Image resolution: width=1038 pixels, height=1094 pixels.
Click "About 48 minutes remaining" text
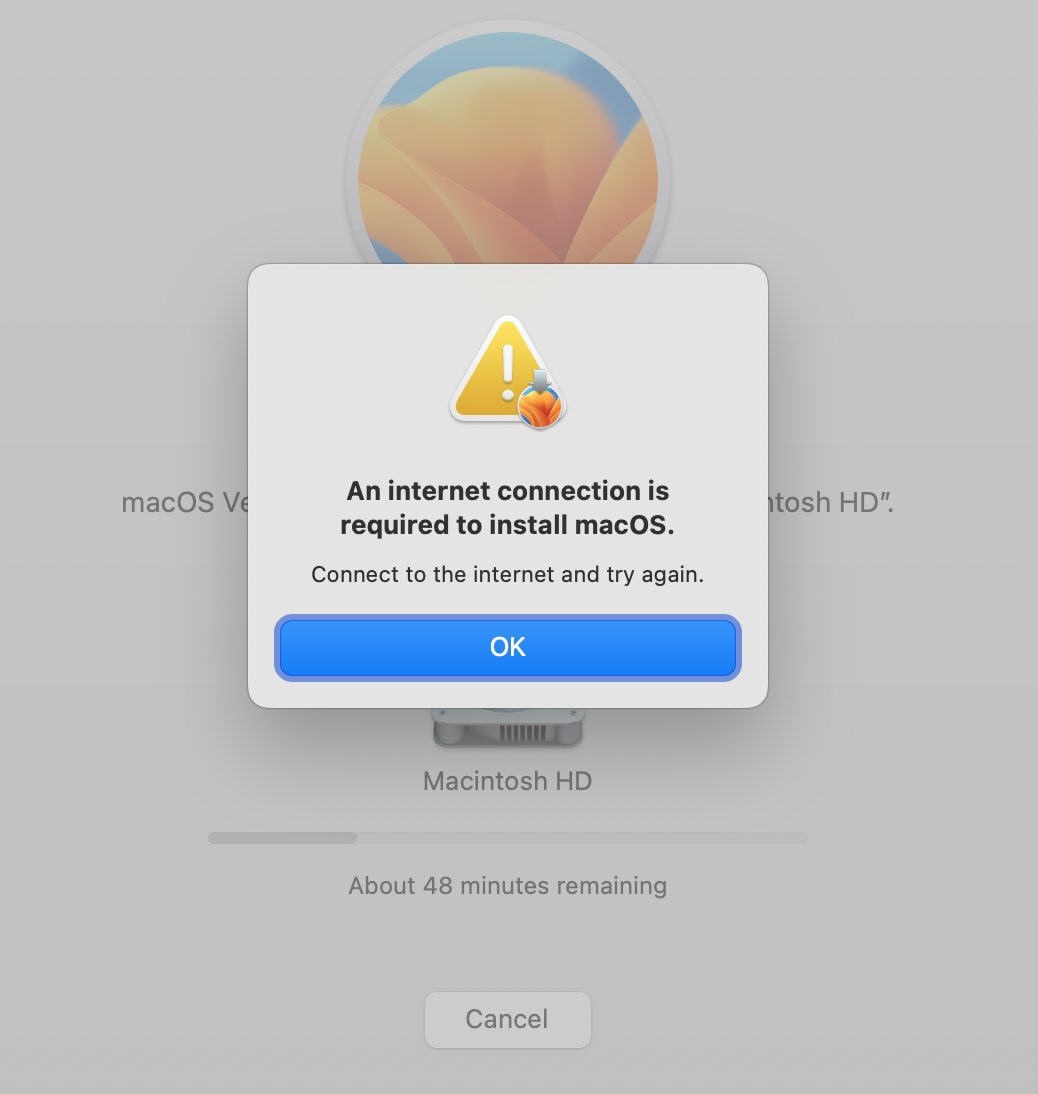(x=508, y=885)
